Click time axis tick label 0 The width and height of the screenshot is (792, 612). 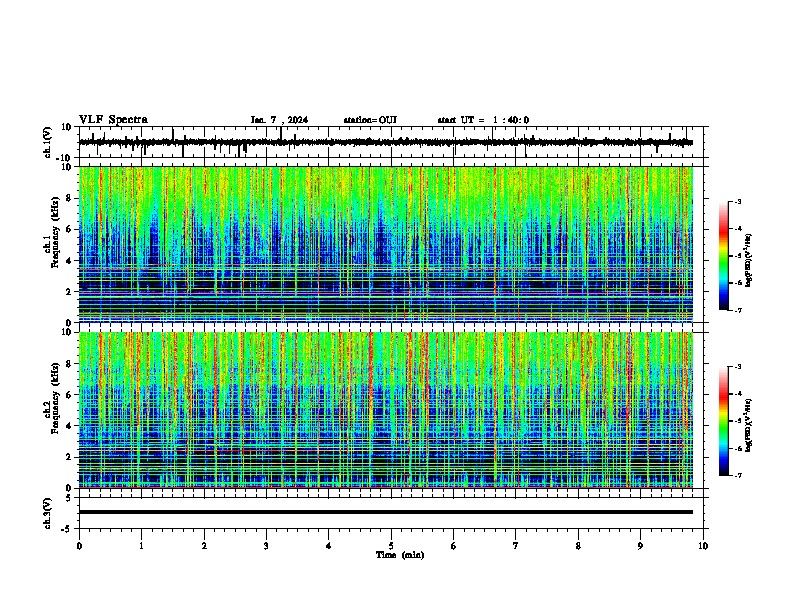point(79,546)
